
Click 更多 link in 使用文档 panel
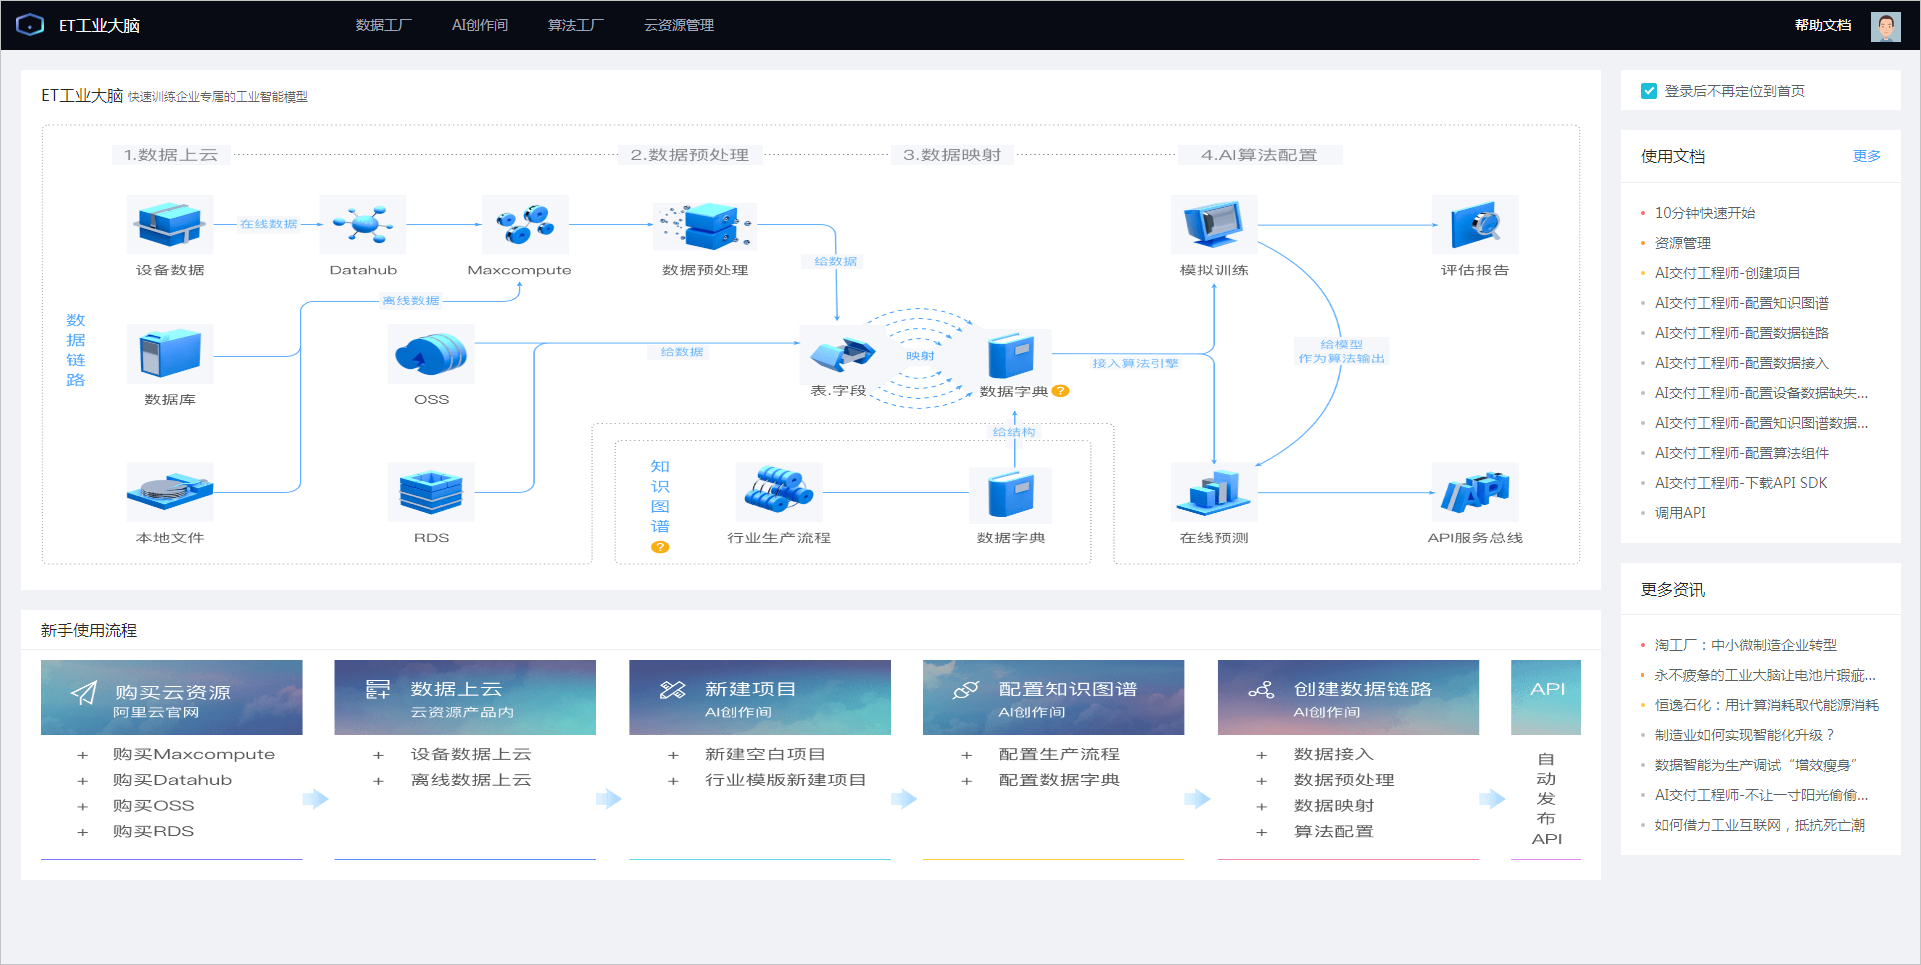click(1866, 156)
